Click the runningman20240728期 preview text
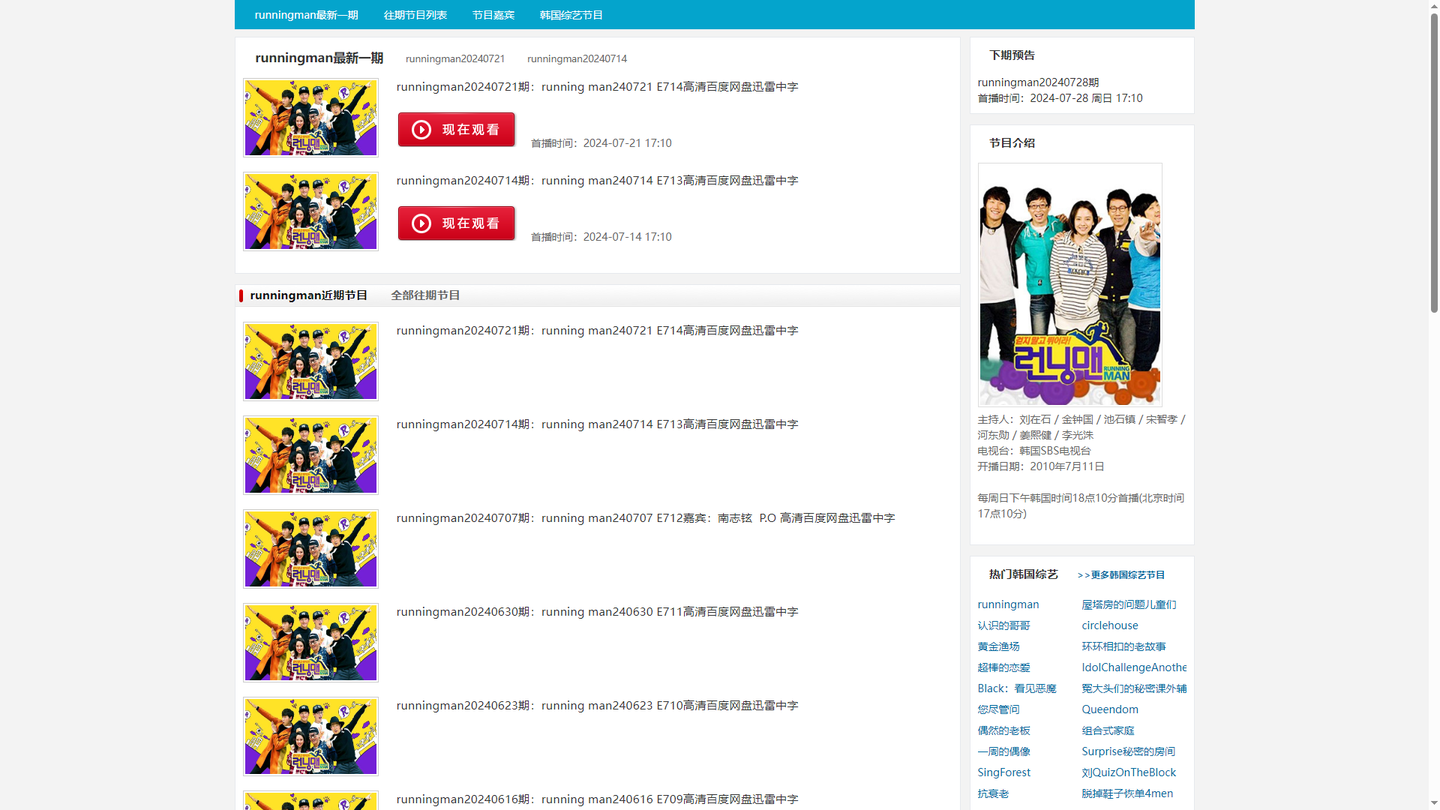 1038,83
